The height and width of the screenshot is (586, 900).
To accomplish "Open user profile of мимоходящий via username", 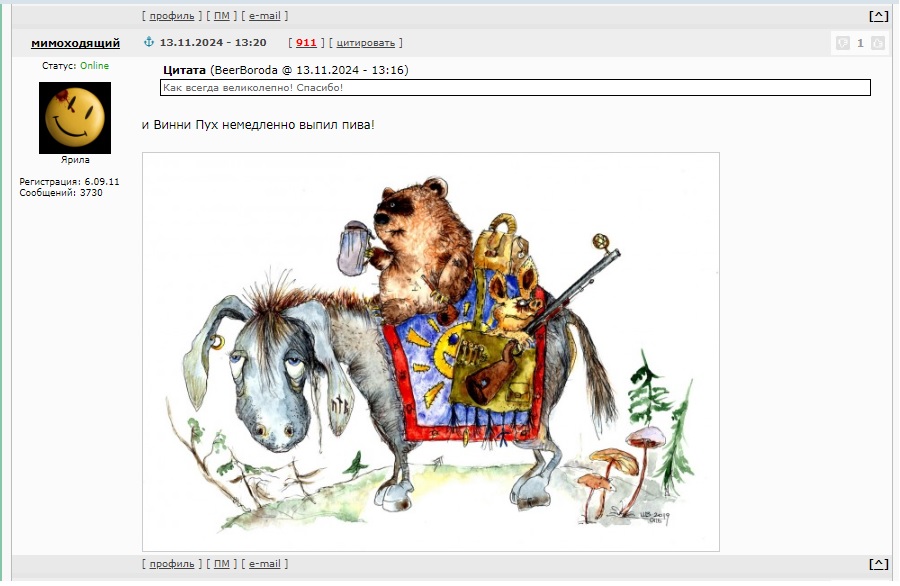I will (75, 43).
